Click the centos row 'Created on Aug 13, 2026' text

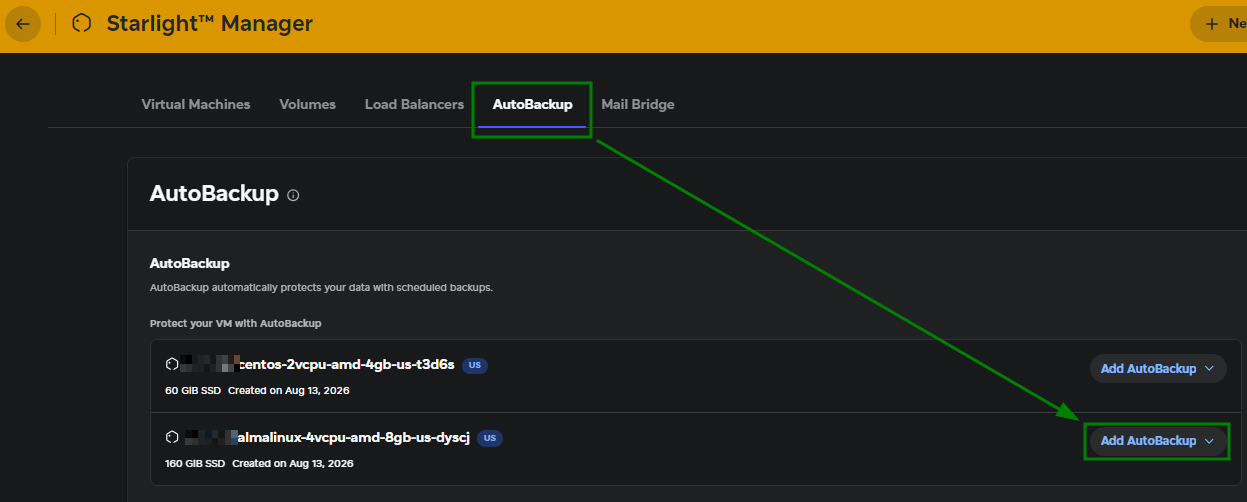(x=289, y=390)
